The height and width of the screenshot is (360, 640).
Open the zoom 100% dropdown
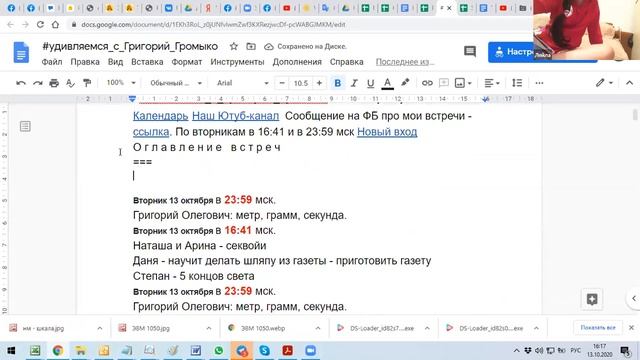click(x=120, y=83)
